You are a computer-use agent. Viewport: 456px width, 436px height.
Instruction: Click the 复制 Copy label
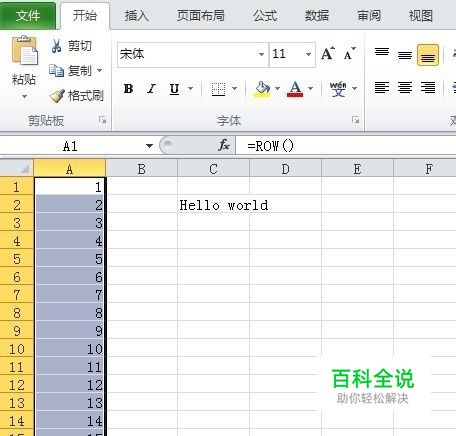tap(80, 71)
